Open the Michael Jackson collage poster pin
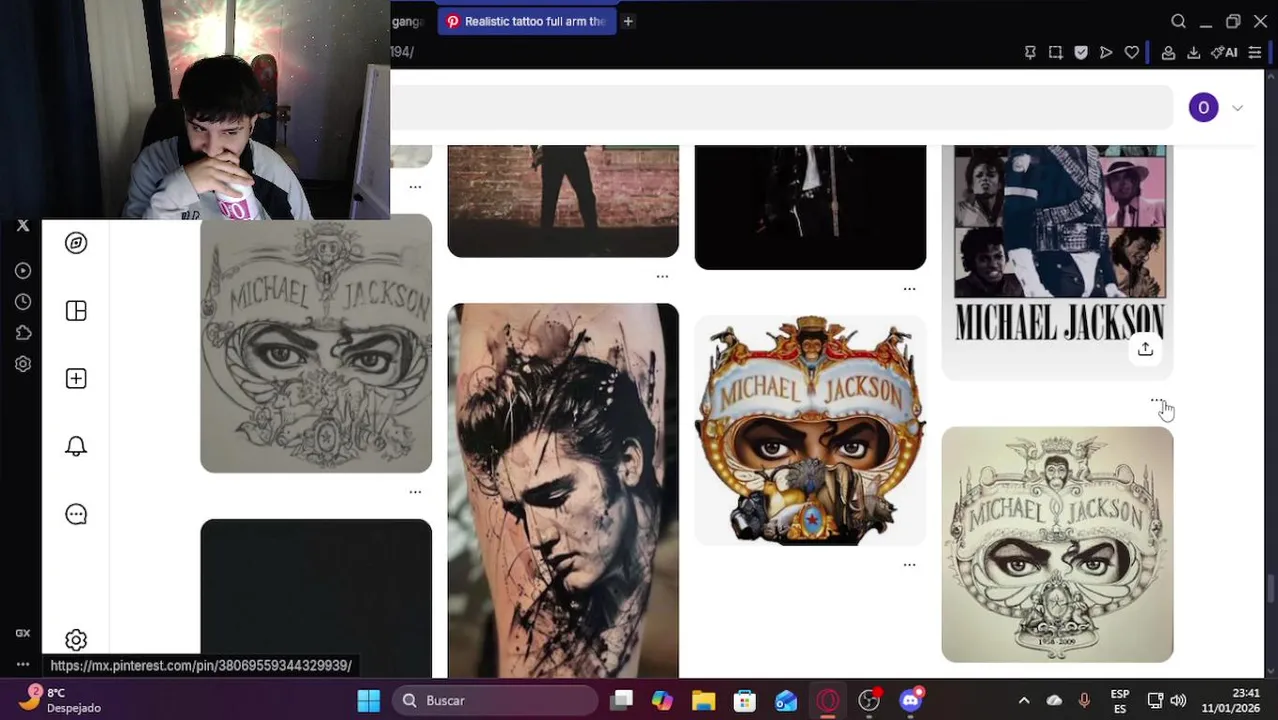This screenshot has height=720, width=1278. coord(1057,262)
